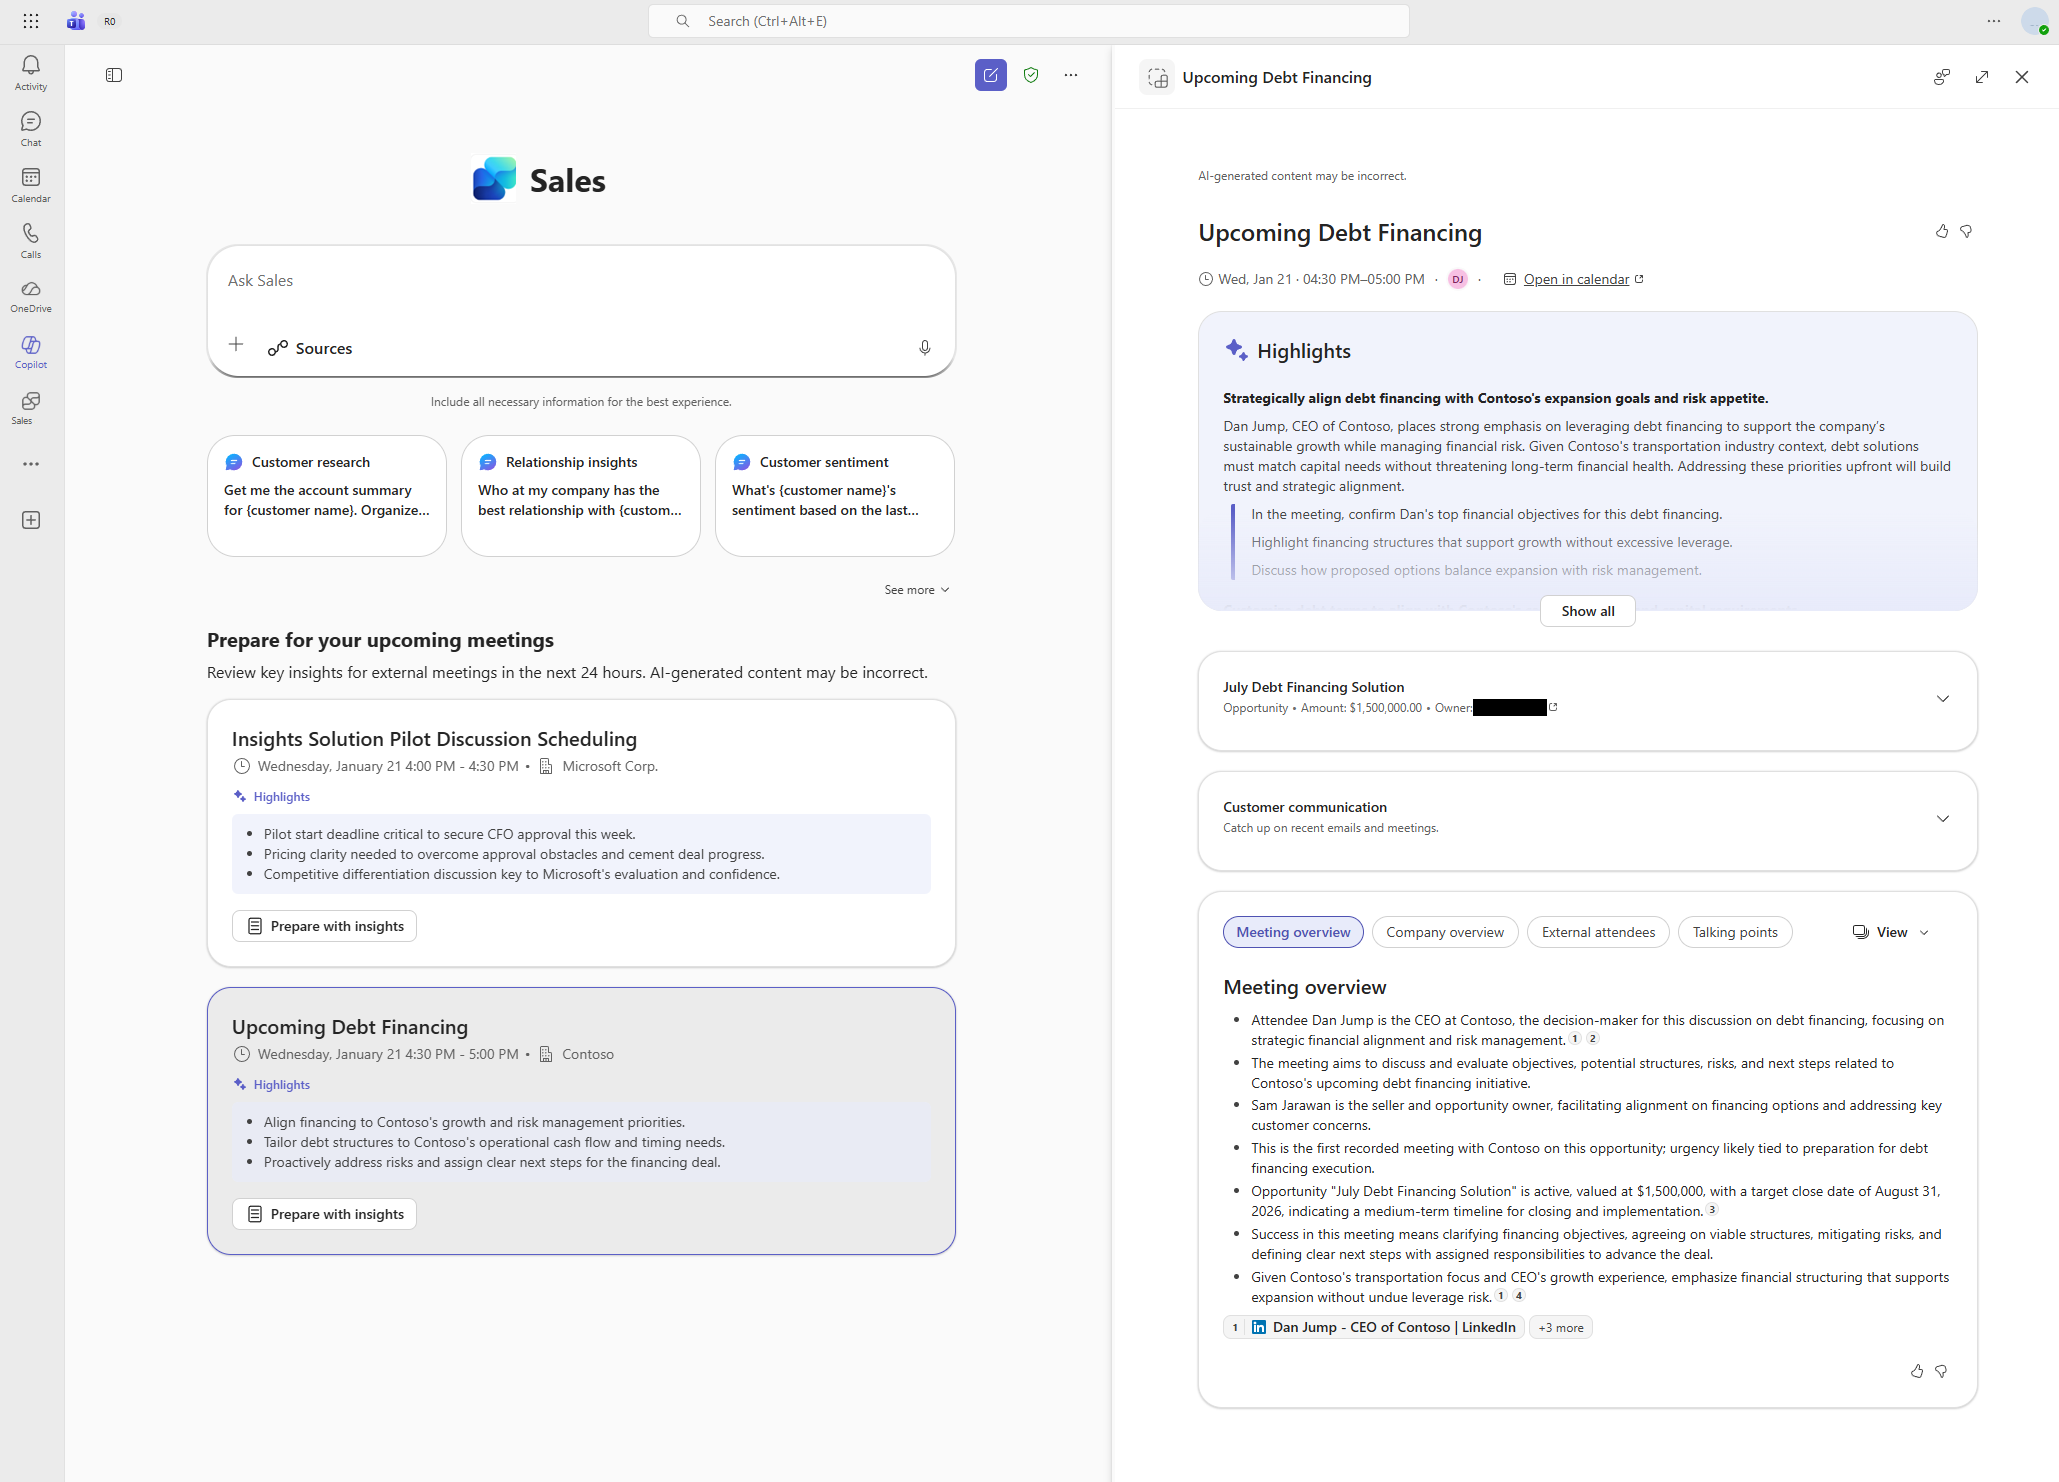Open the Calendar from the left rail
2059x1482 pixels.
30,181
